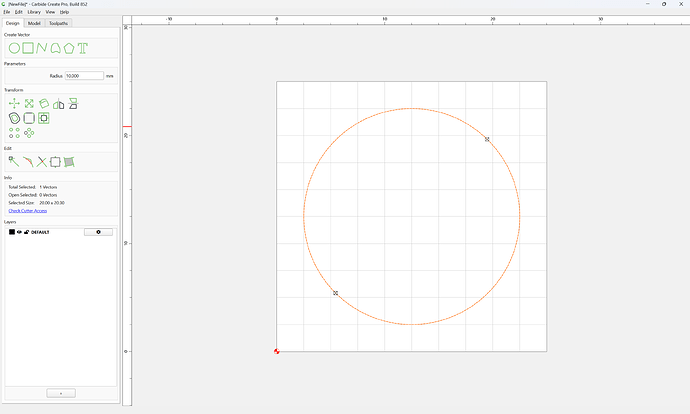The image size is (690, 414).
Task: Choose the Trim Vectors tool
Action: tap(41, 162)
